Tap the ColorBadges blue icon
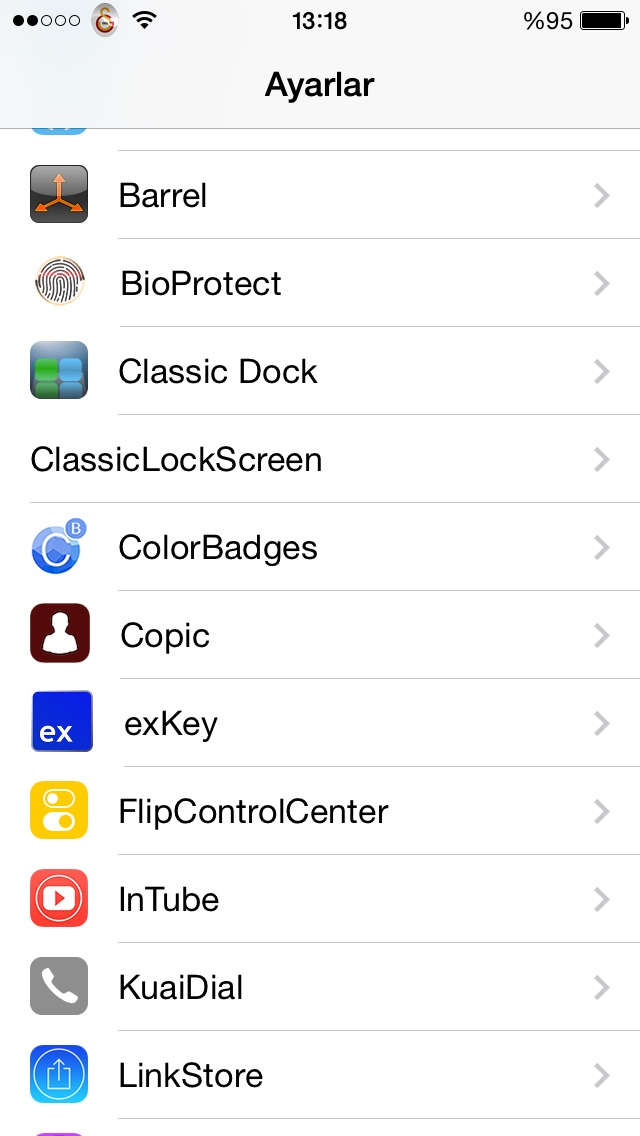This screenshot has height=1136, width=640. tap(59, 546)
